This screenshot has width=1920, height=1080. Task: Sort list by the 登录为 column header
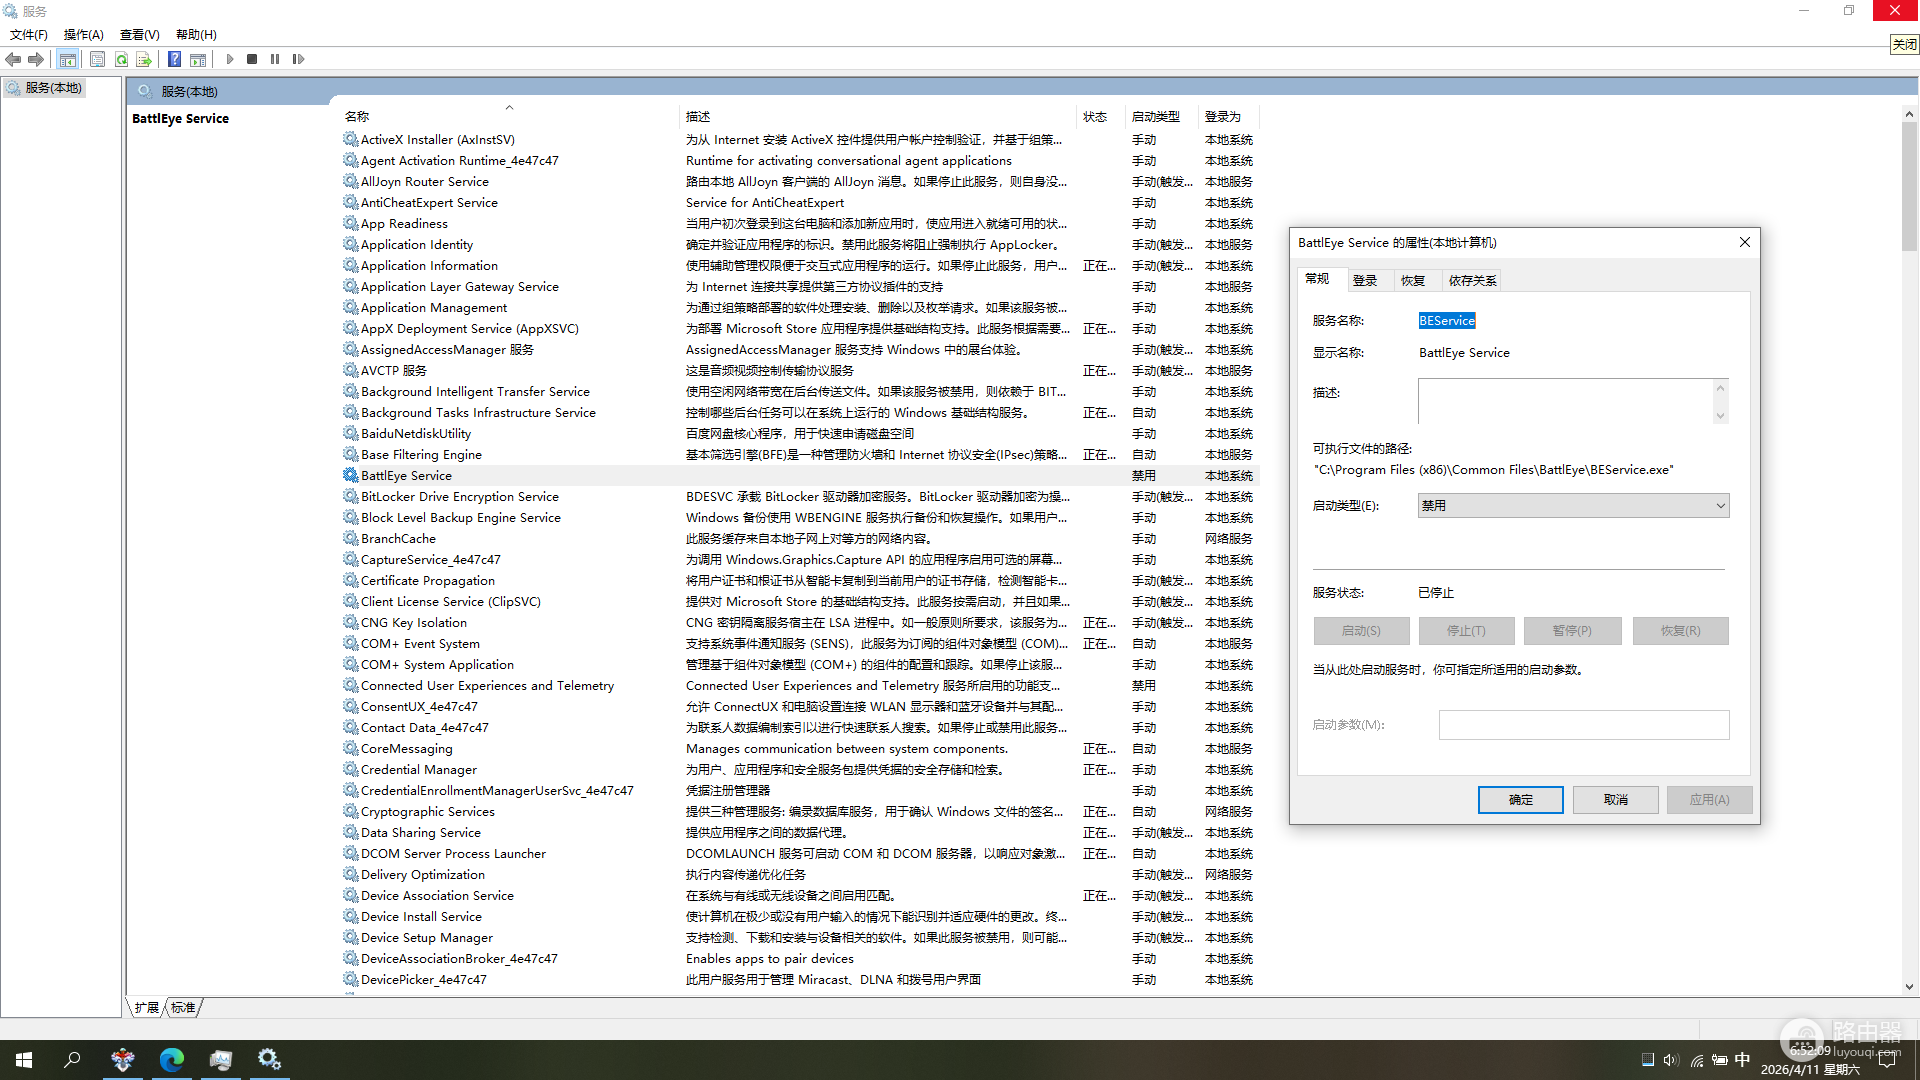[x=1228, y=116]
